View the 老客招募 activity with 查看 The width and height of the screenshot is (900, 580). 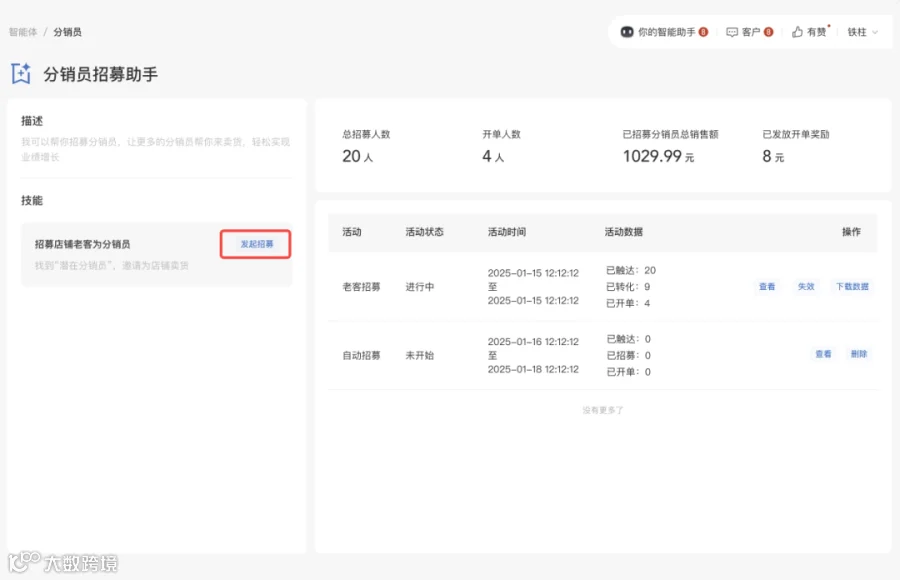pos(767,287)
